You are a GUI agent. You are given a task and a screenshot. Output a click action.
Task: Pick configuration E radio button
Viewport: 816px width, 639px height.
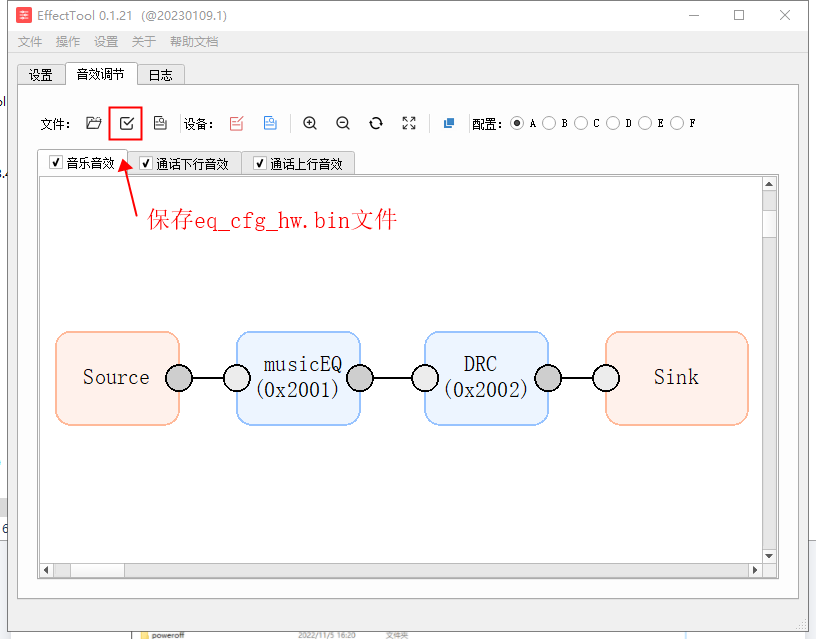click(x=645, y=123)
